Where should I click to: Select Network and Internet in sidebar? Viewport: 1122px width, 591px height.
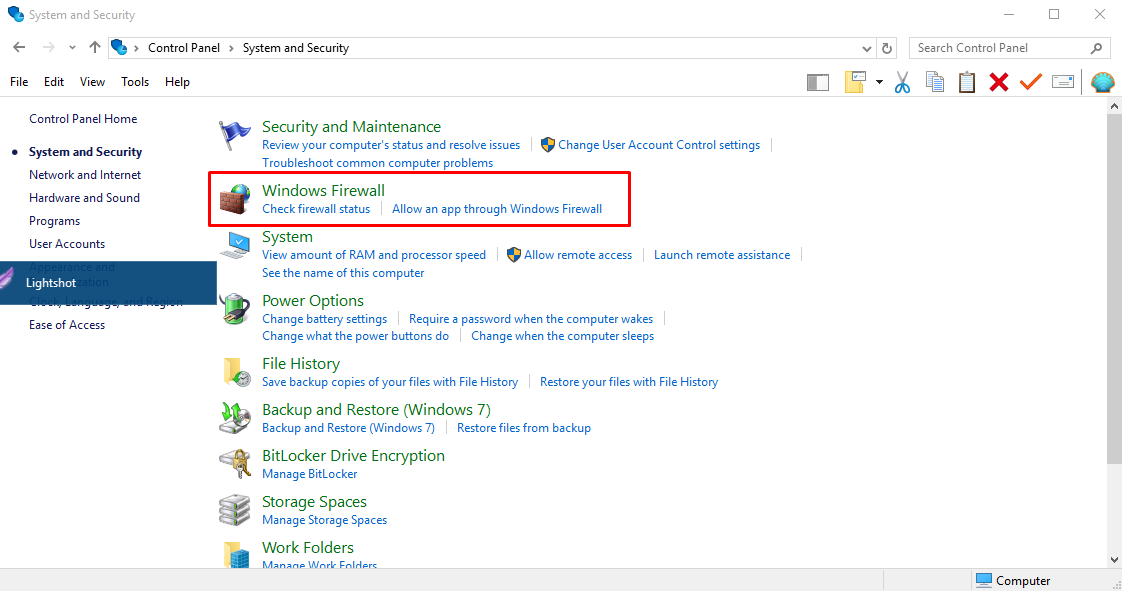85,175
